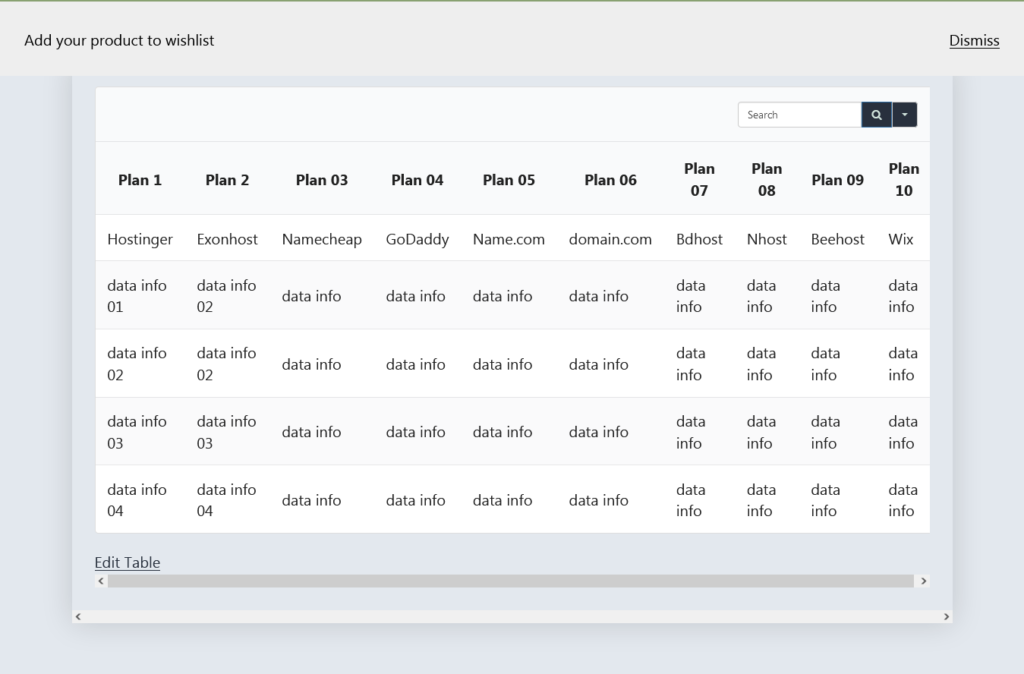Click the magnifying glass search icon
This screenshot has height=674, width=1024.
click(876, 114)
